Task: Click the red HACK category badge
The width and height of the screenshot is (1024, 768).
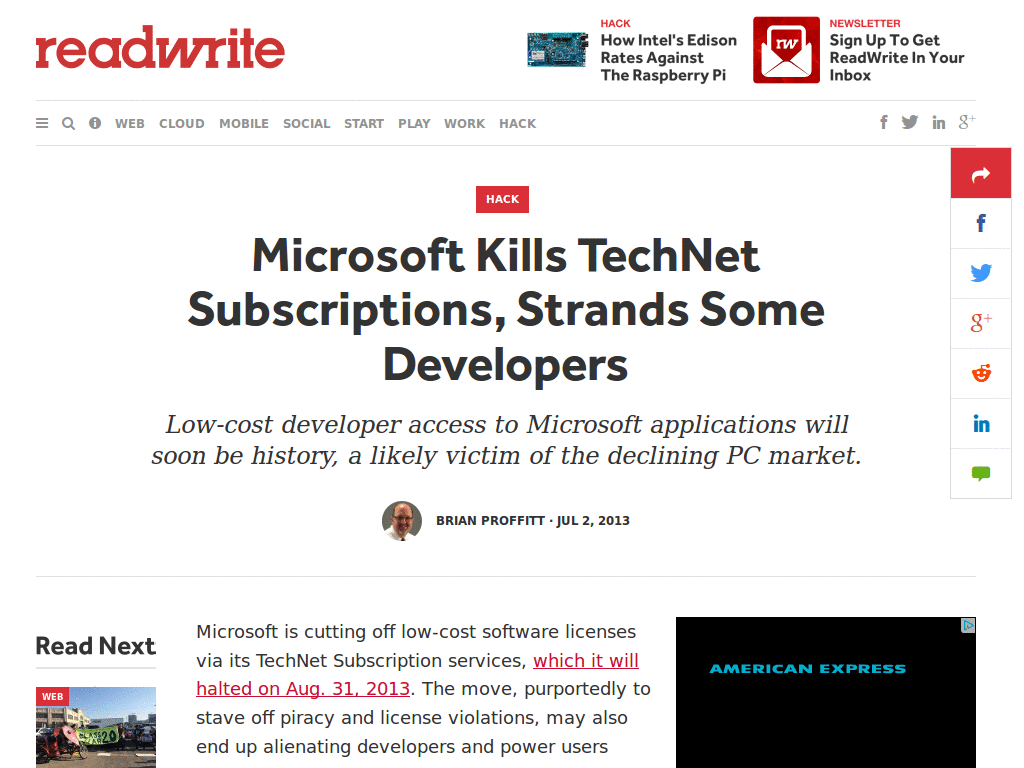Action: 502,199
